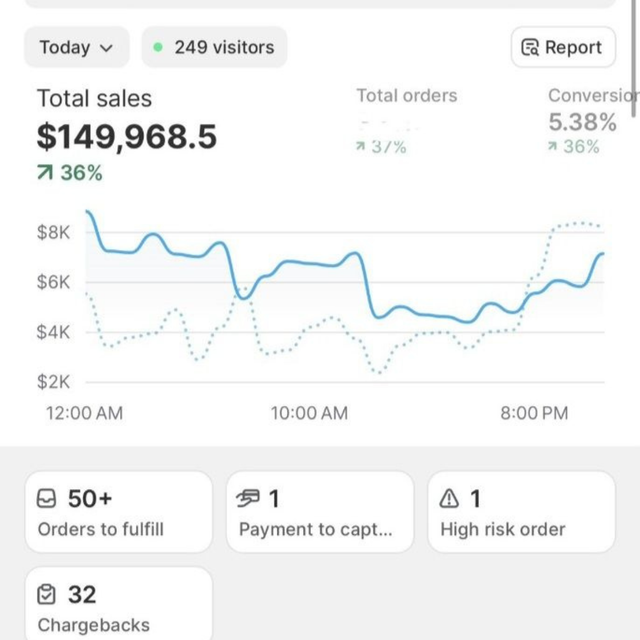640x640 pixels.
Task: Select the Total sales metric
Action: (x=94, y=98)
